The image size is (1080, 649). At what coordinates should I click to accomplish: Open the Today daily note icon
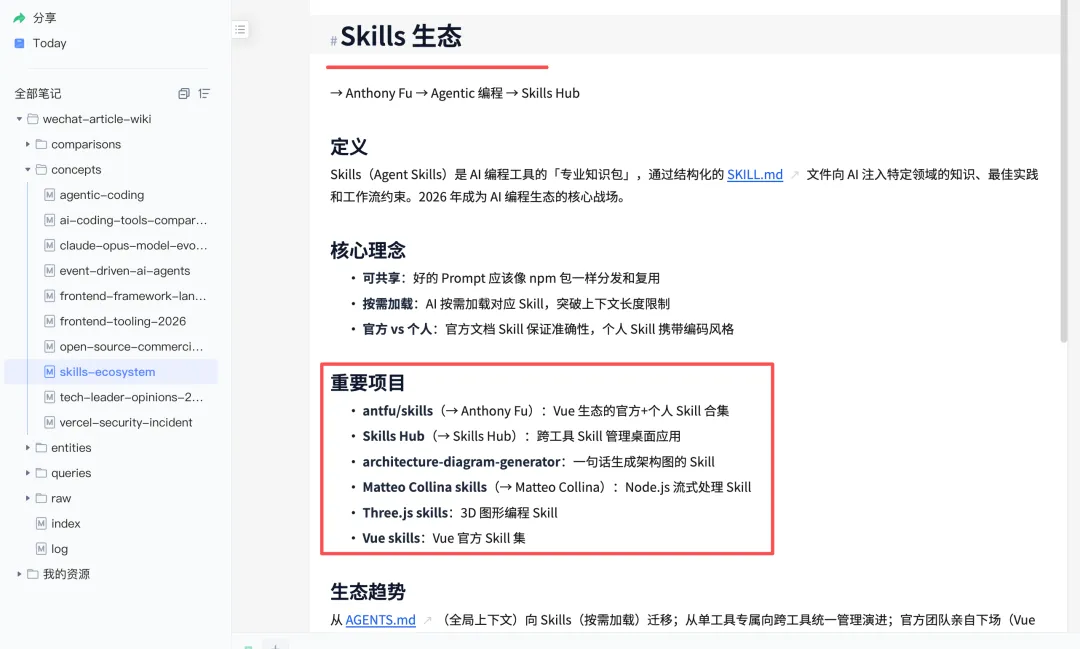[17, 42]
